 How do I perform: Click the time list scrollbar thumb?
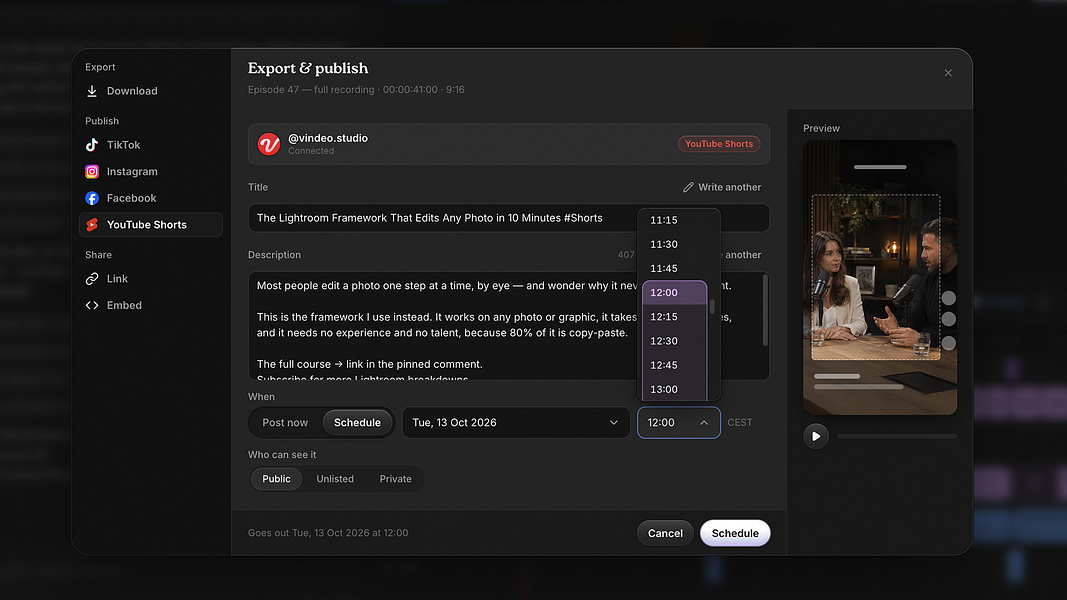[x=712, y=307]
